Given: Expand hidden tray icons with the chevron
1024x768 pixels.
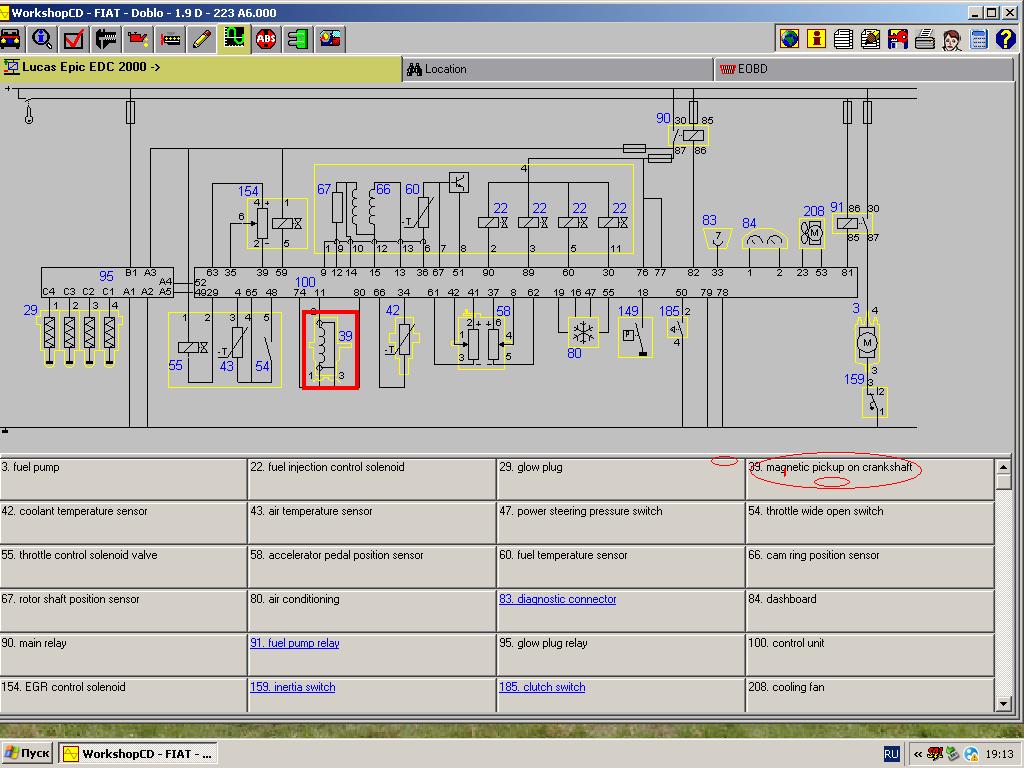Looking at the screenshot, I should point(918,754).
